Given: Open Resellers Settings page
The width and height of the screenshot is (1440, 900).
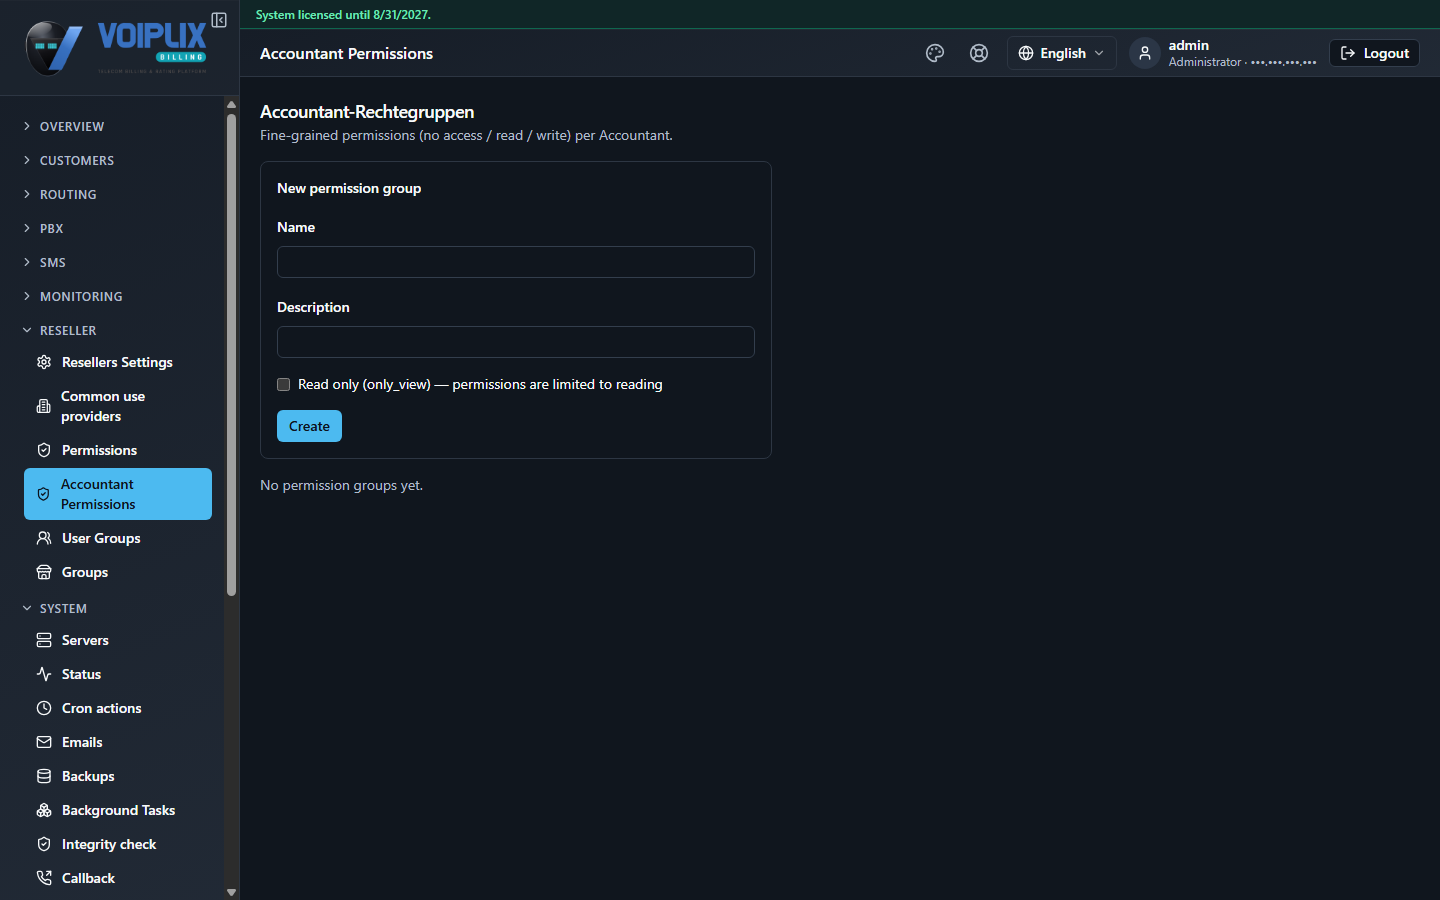Looking at the screenshot, I should 118,362.
